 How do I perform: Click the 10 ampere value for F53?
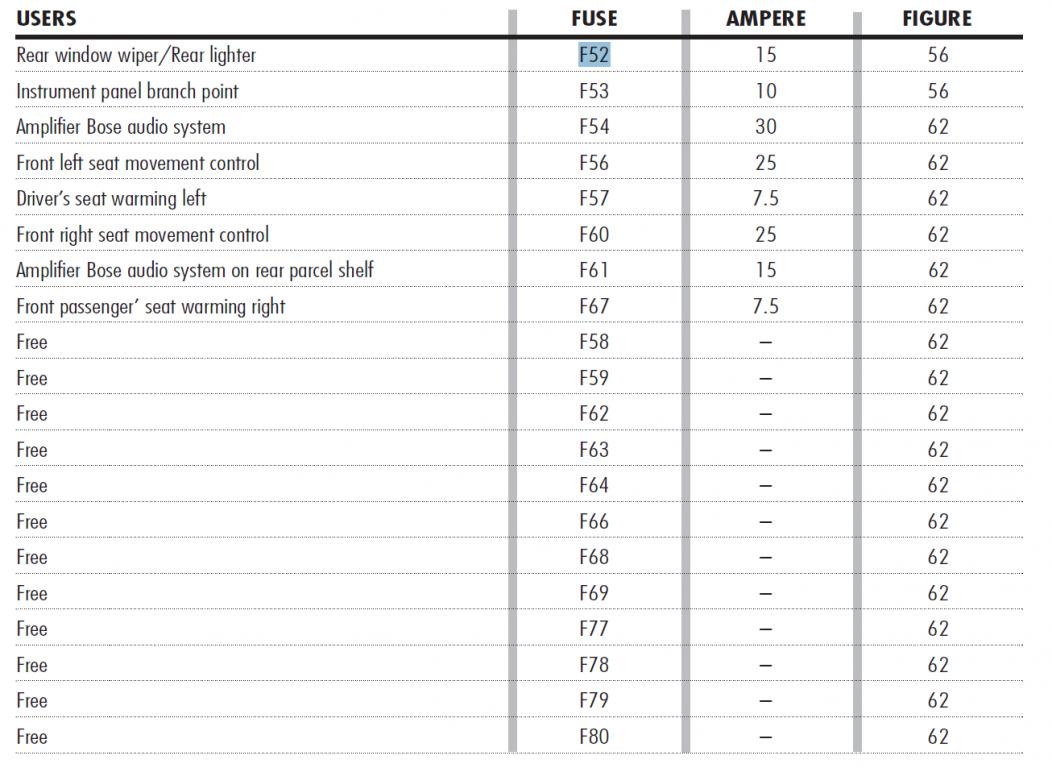tap(766, 91)
